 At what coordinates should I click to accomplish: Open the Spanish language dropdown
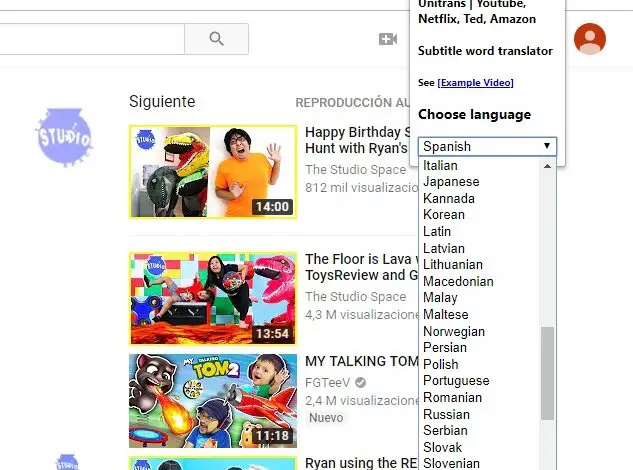[x=487, y=146]
